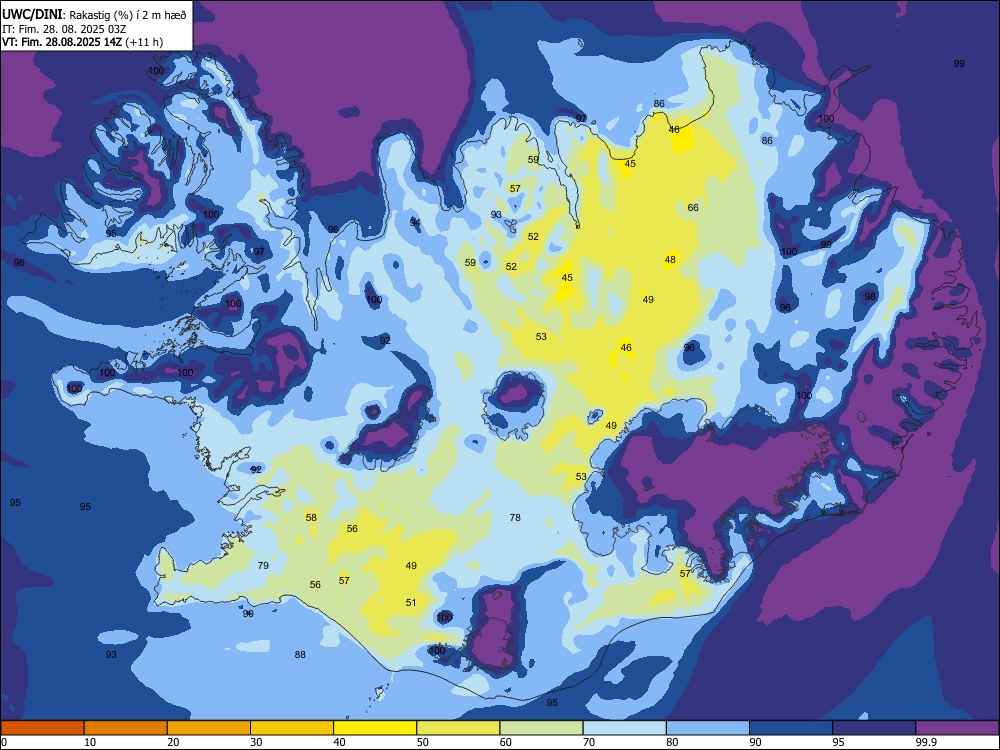Click the 90–95 dark blue legend swatch
This screenshot has width=1000, height=750.
(x=791, y=728)
